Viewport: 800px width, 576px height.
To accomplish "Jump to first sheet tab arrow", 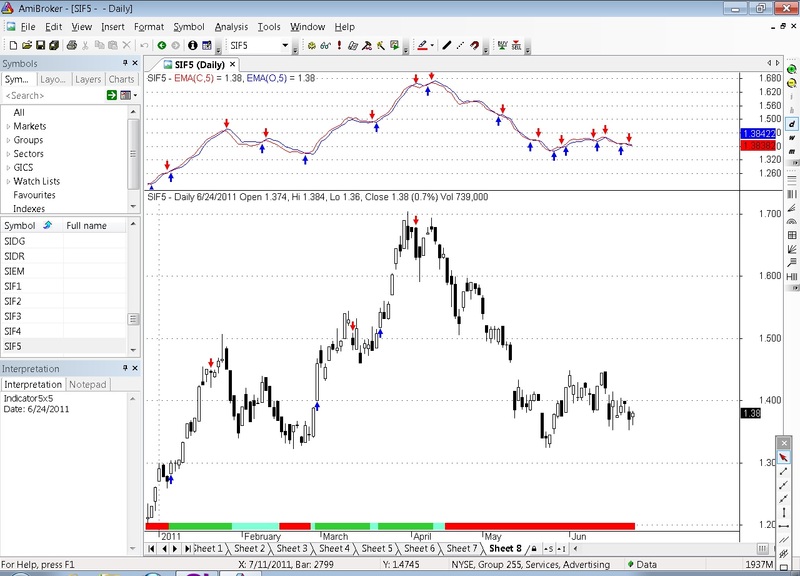I will (151, 548).
